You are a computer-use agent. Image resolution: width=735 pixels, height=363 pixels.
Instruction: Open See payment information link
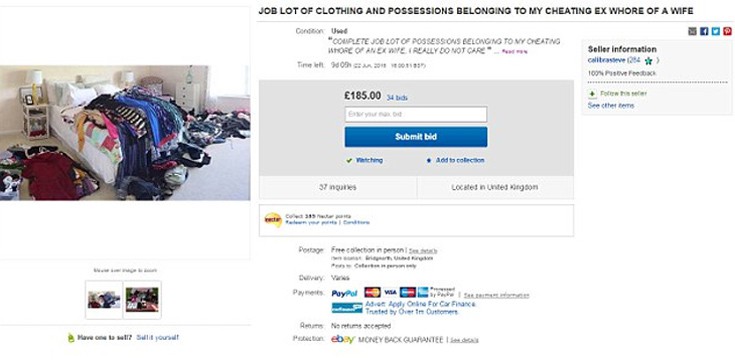(496, 295)
